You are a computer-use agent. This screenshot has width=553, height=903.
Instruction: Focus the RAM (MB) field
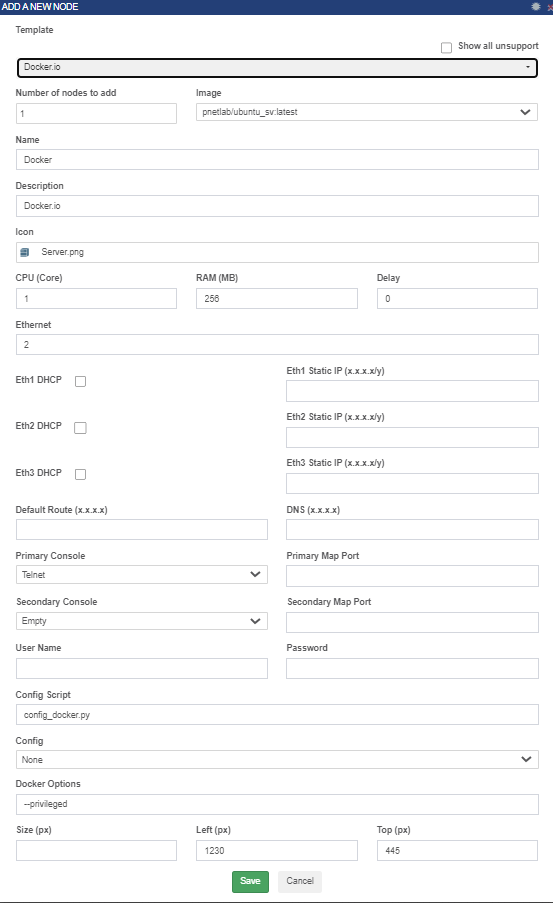276,298
